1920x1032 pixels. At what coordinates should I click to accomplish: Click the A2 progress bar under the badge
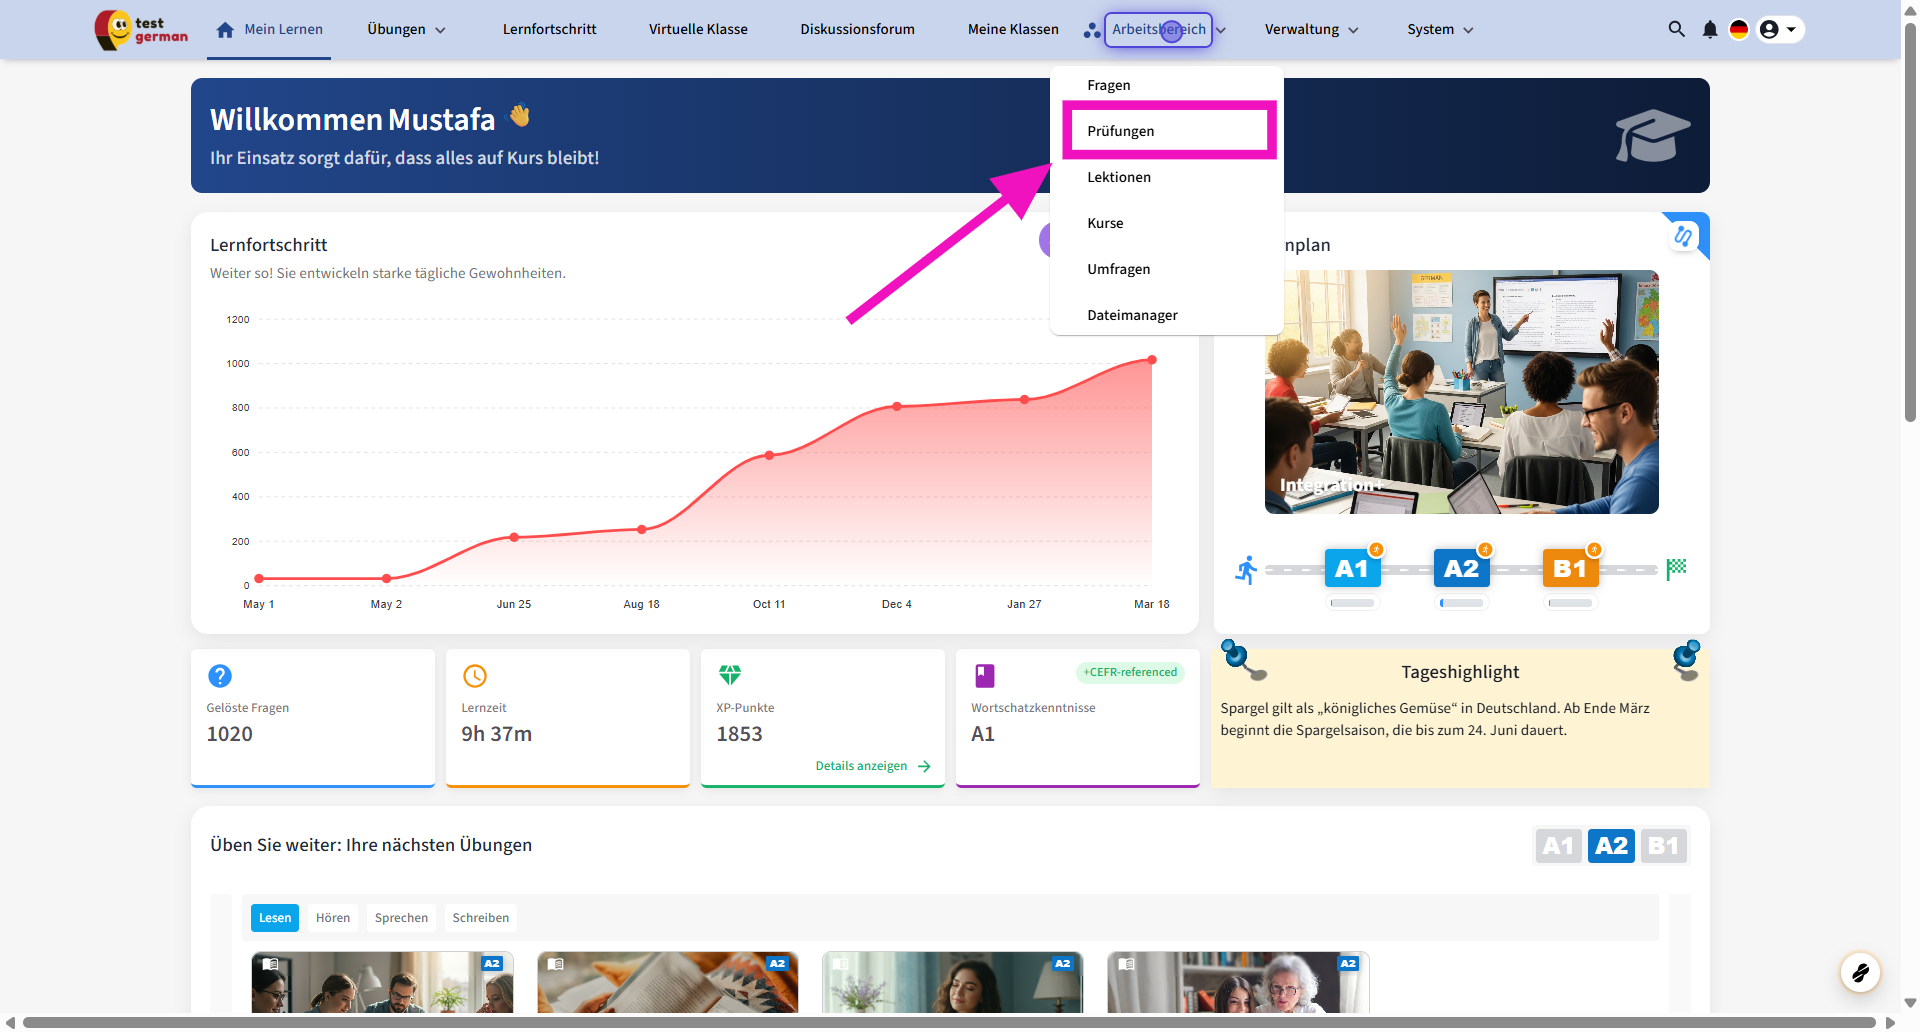click(1461, 603)
